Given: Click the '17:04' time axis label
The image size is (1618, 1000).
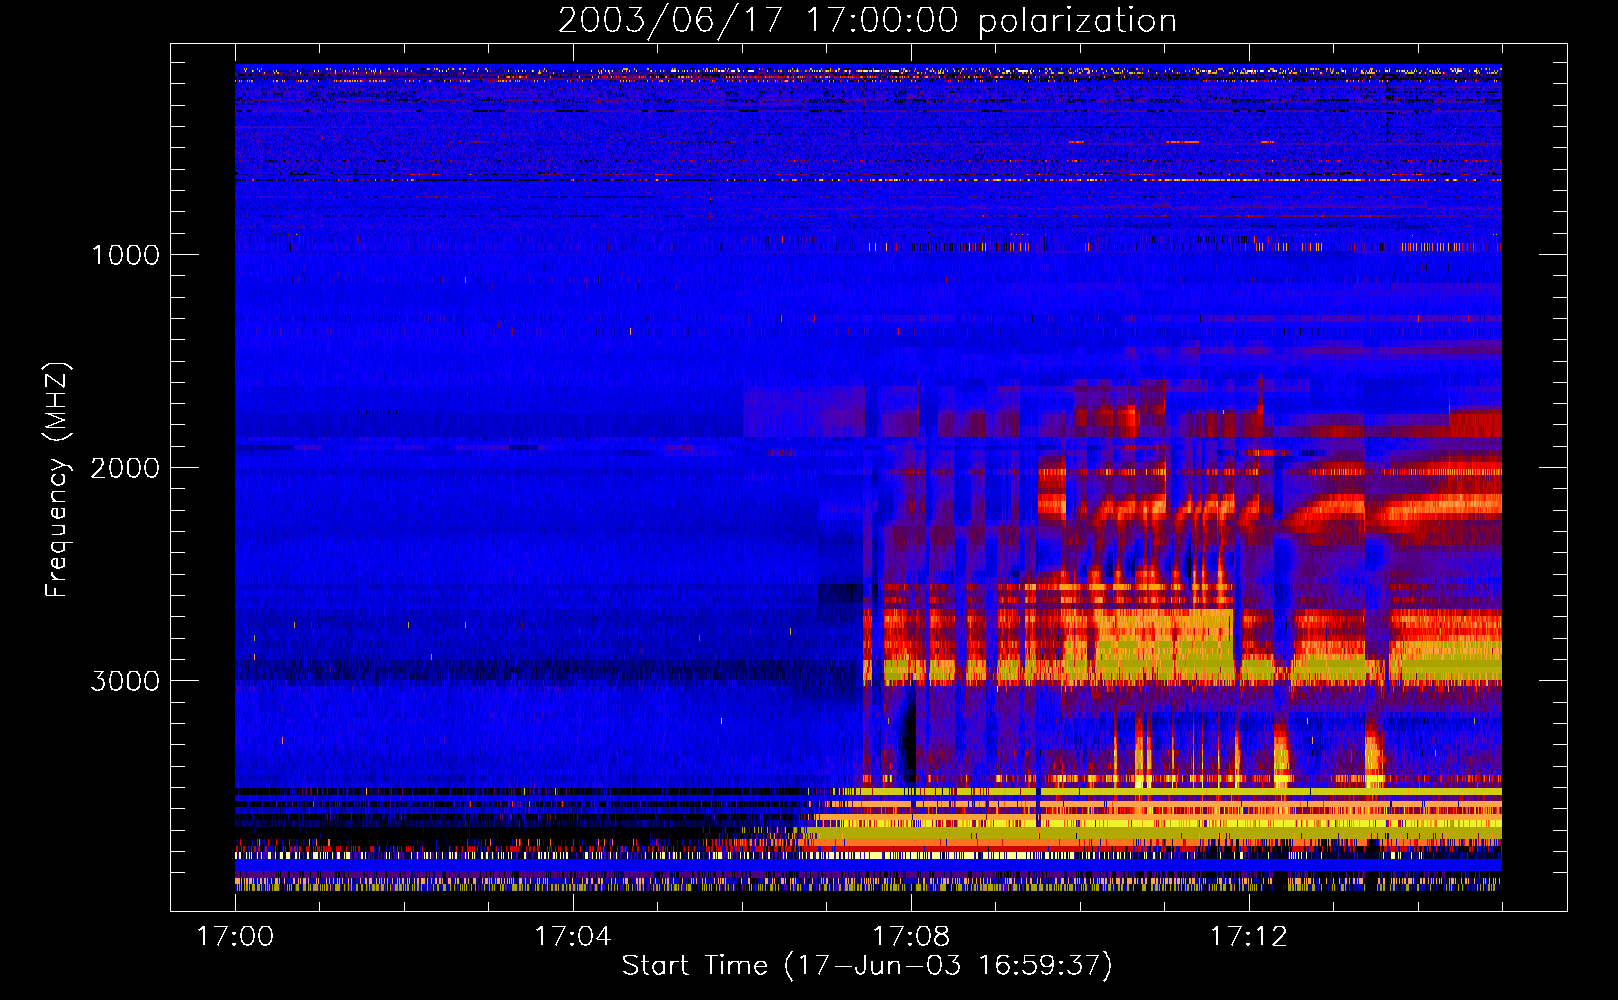Looking at the screenshot, I should point(573,937).
